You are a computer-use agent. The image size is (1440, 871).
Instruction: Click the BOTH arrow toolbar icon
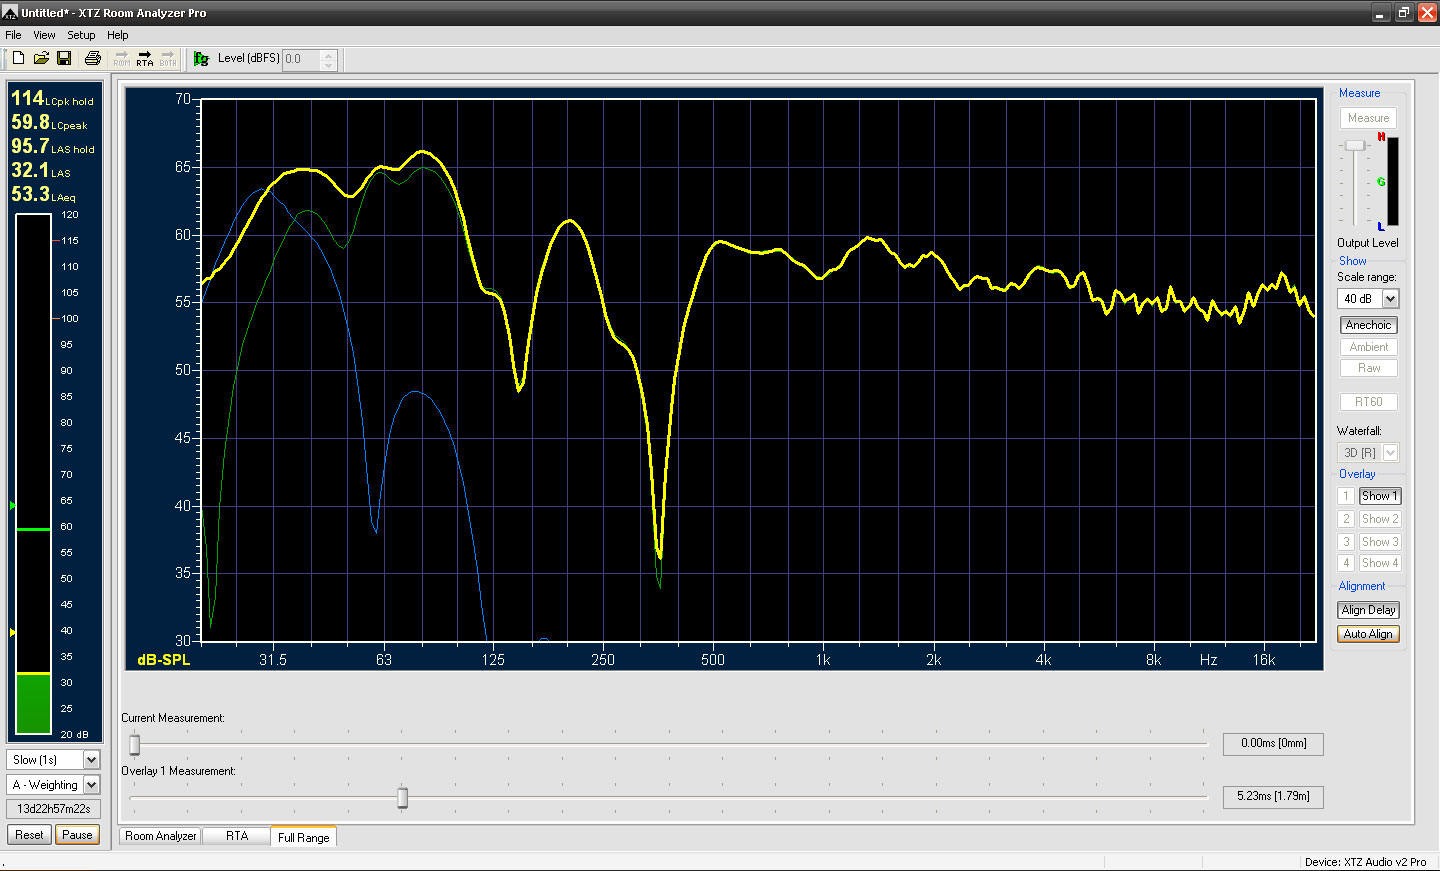(167, 59)
